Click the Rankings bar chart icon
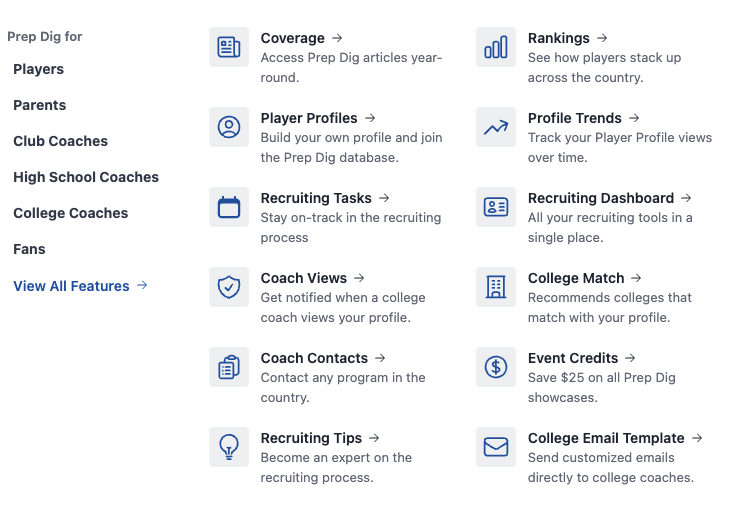This screenshot has width=746, height=509. point(496,47)
